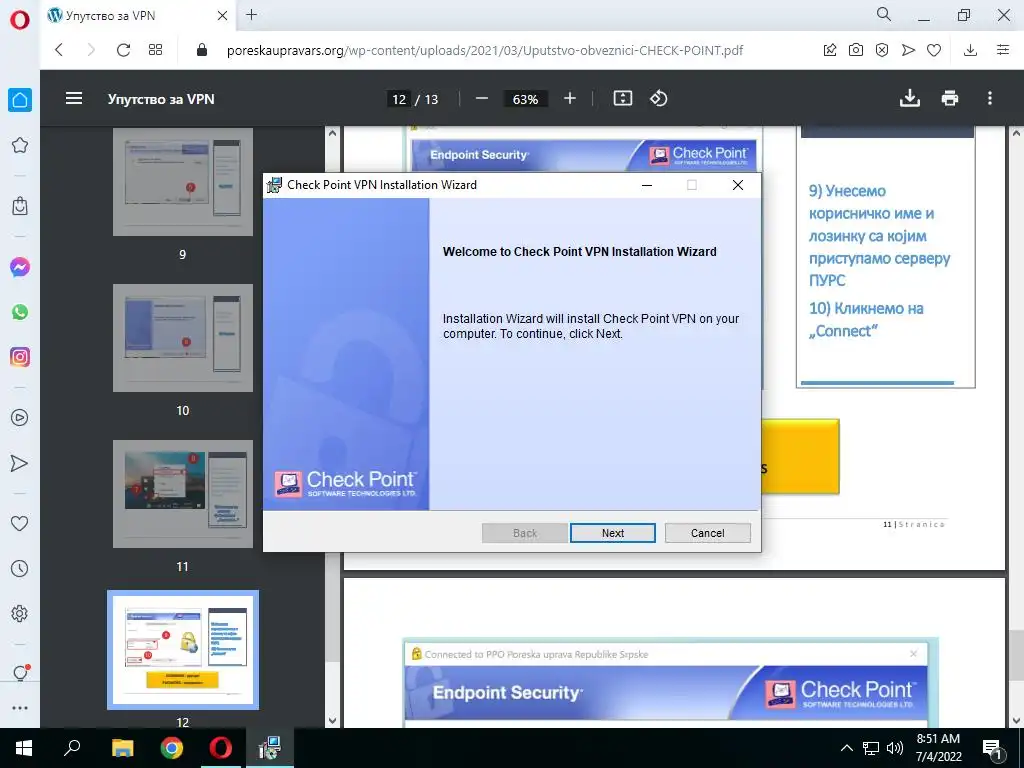
Task: Open a new browser tab
Action: 251,15
